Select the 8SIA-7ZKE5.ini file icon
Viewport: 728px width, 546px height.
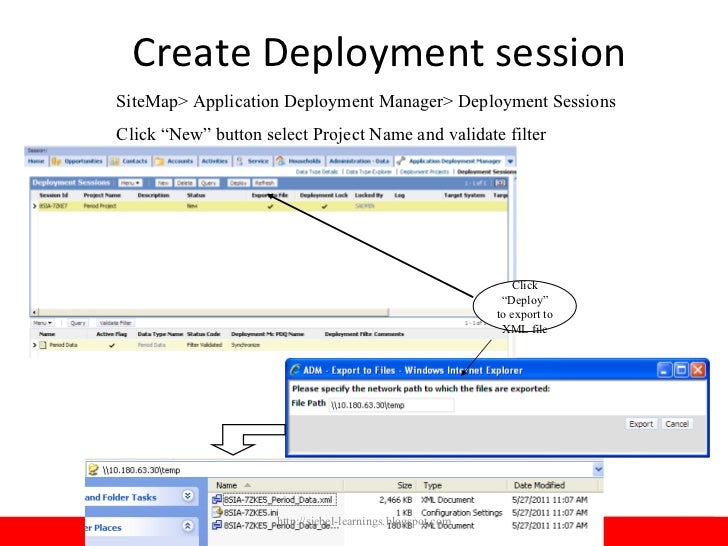click(217, 513)
